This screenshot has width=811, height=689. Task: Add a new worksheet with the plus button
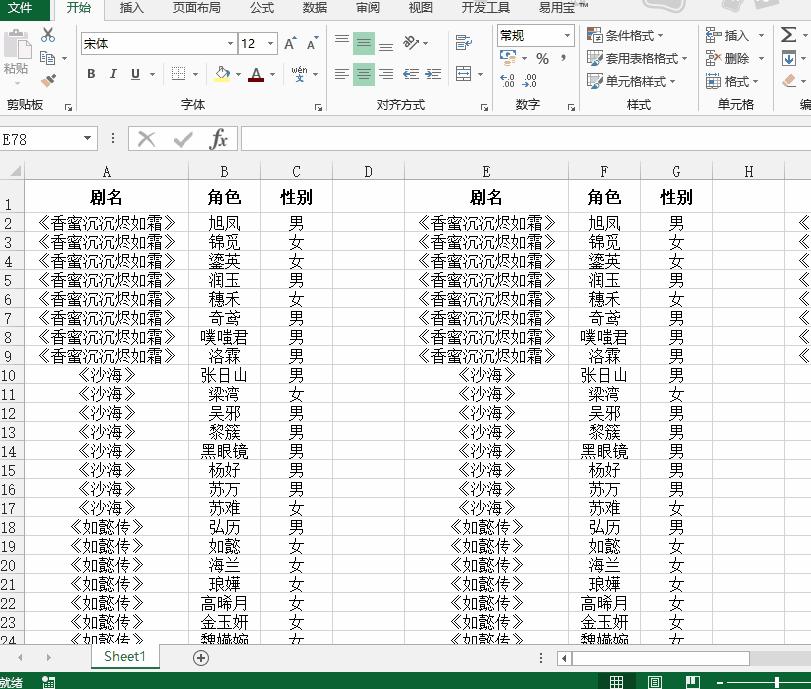[200, 658]
